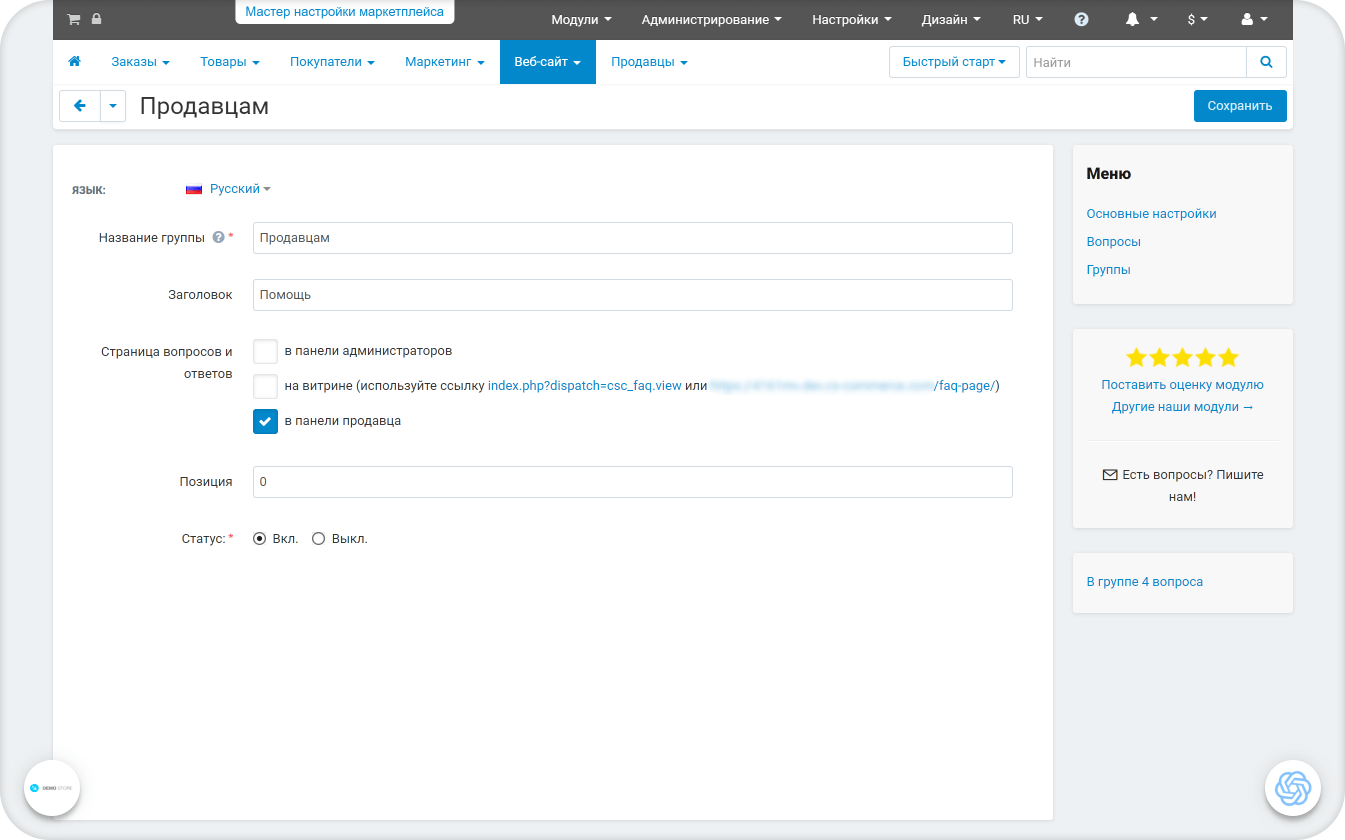Open the help question mark icon
The image size is (1345, 840).
coord(1081,19)
